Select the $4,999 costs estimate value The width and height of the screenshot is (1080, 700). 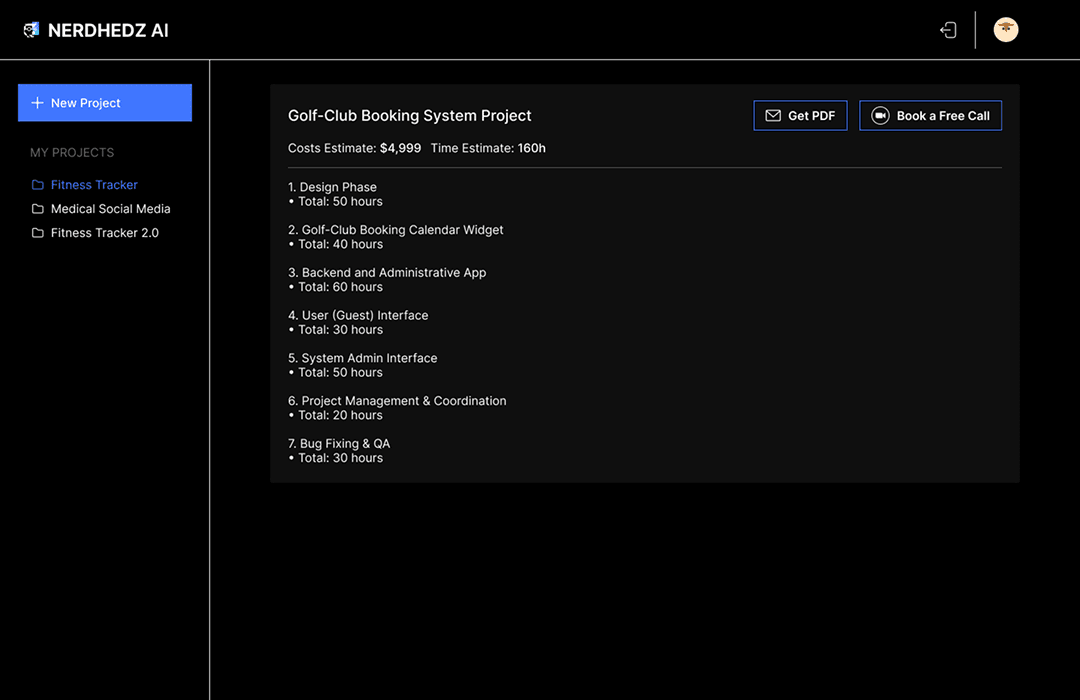[399, 147]
